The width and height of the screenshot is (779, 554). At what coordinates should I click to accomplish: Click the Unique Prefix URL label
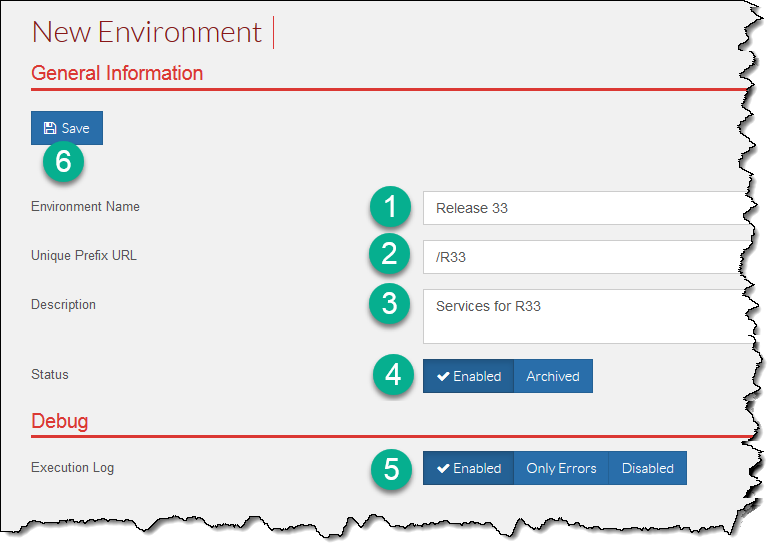(83, 255)
